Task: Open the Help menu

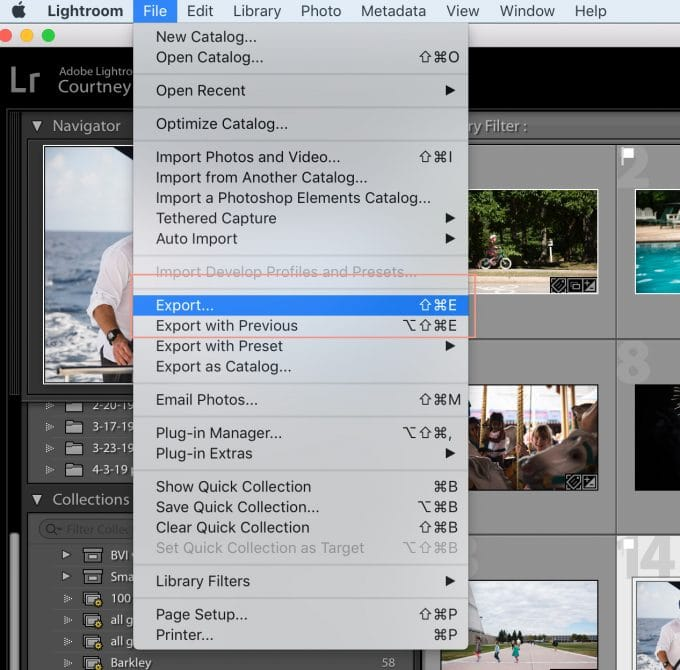Action: 590,11
